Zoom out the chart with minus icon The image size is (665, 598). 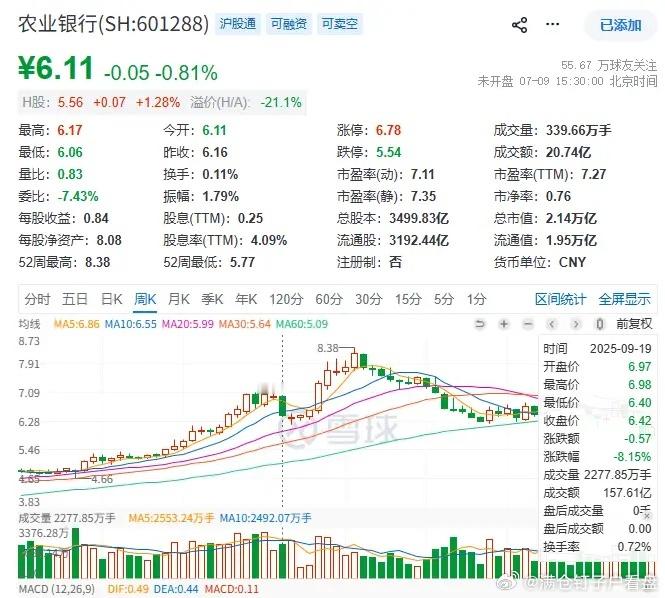(528, 324)
